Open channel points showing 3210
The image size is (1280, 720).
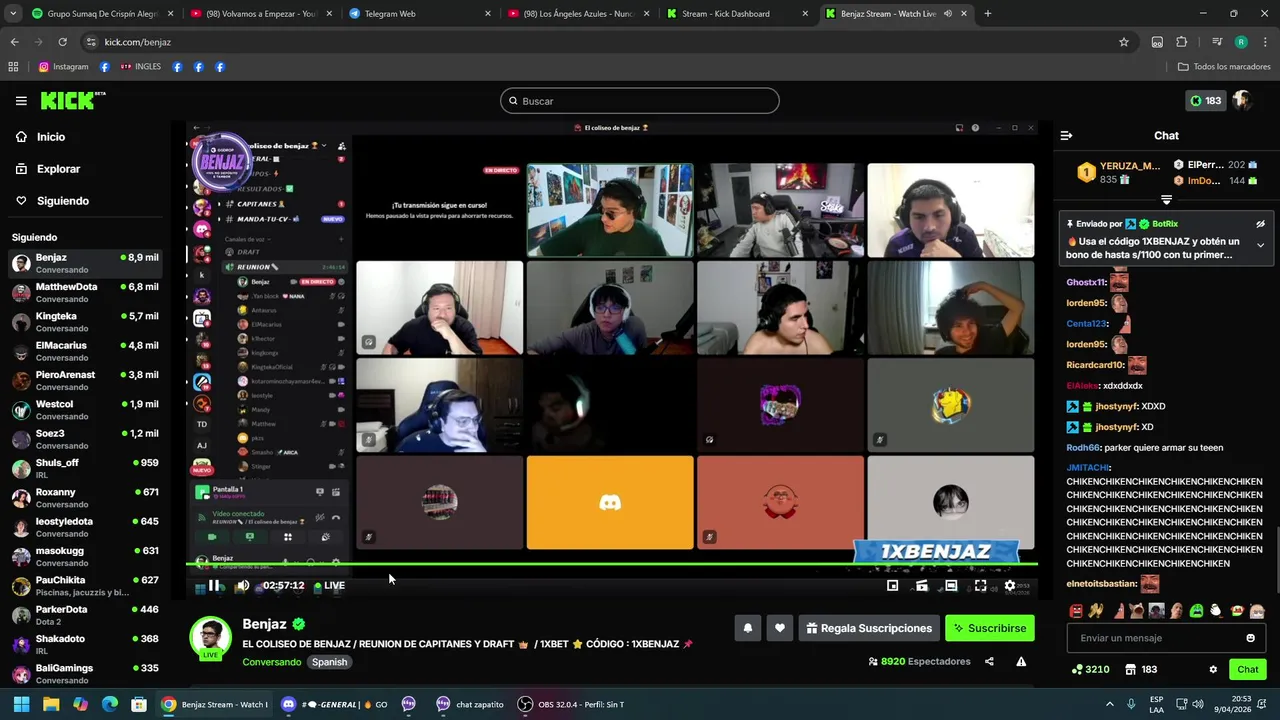[1090, 669]
